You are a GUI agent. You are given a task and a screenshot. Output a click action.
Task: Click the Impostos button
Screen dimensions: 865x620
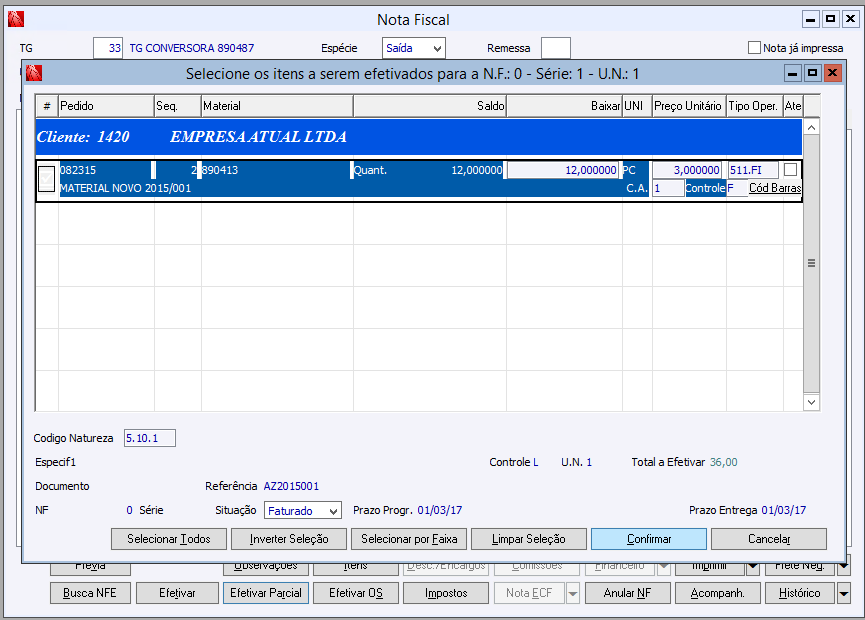click(446, 593)
